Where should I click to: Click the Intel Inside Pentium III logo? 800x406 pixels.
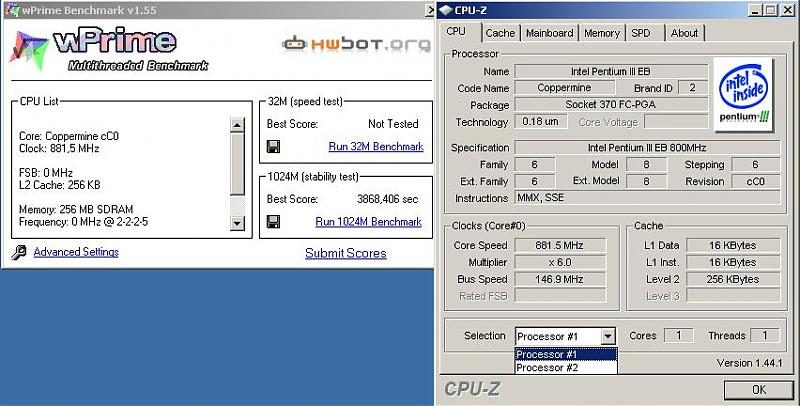(x=743, y=95)
